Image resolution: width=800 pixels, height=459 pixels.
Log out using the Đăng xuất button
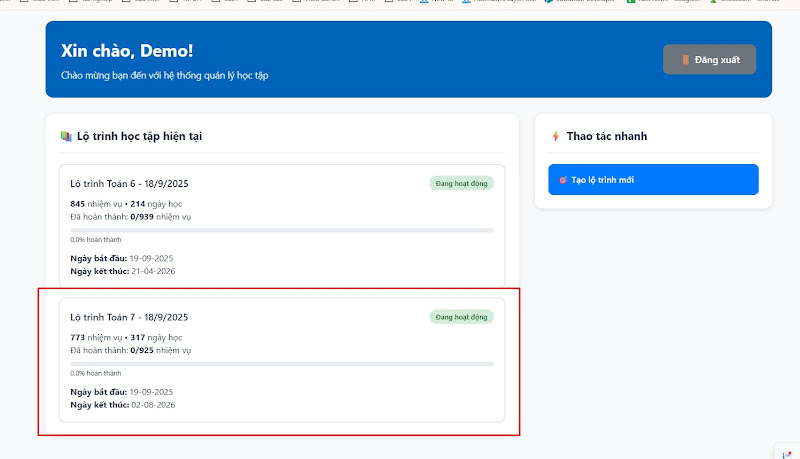coord(709,60)
